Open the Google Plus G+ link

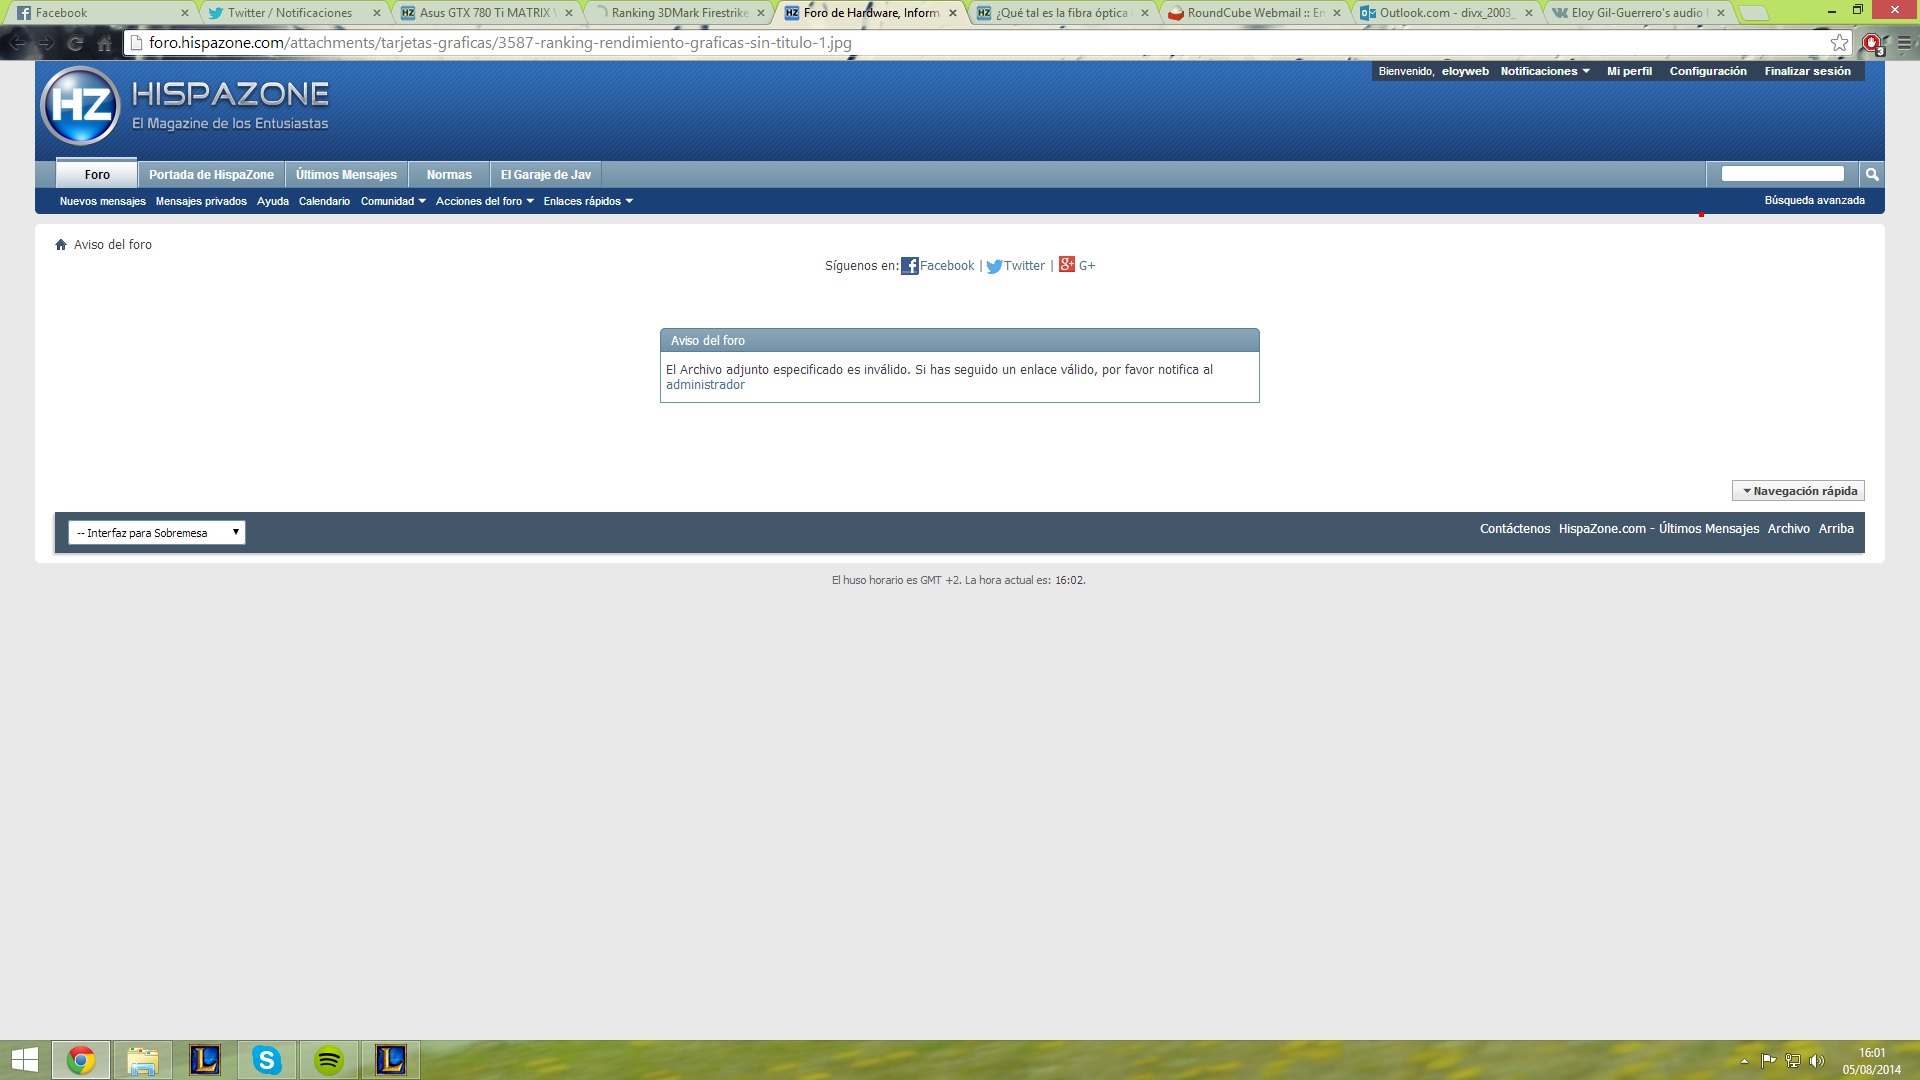(x=1067, y=265)
